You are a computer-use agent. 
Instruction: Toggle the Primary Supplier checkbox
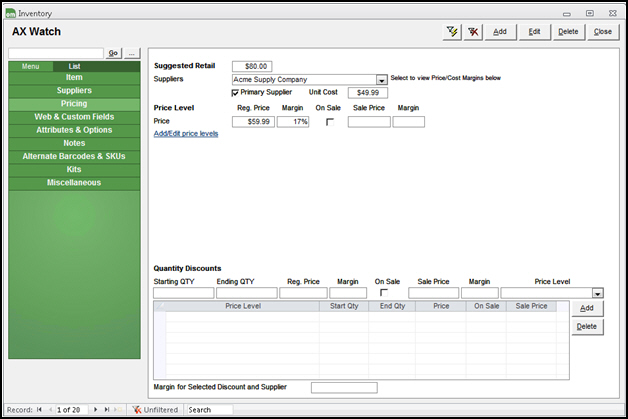click(235, 93)
